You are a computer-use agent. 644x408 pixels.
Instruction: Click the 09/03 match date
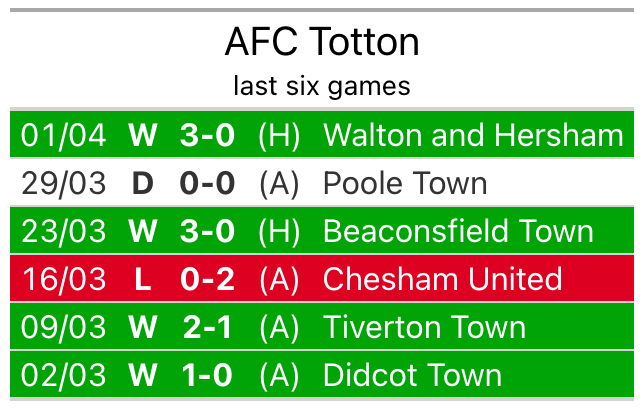63,327
